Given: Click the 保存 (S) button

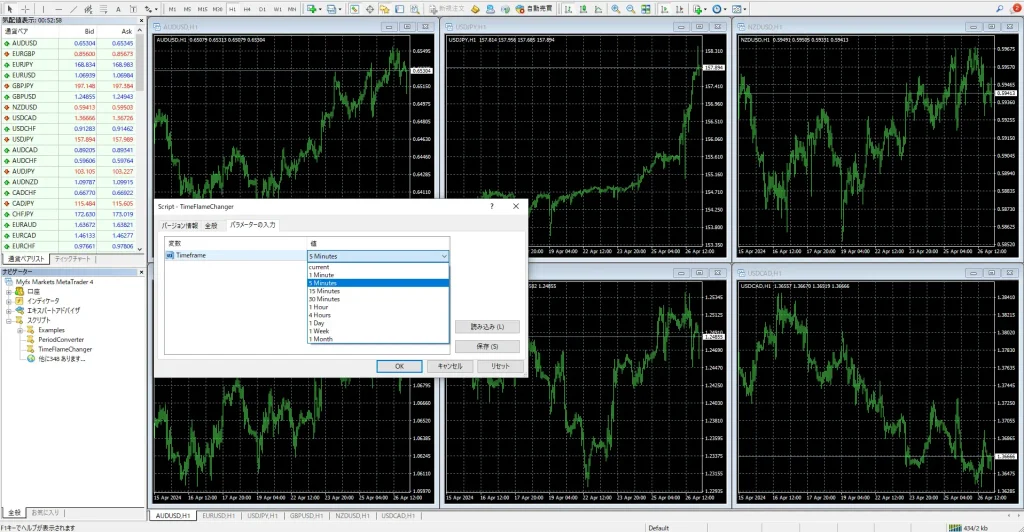Looking at the screenshot, I should coord(487,347).
